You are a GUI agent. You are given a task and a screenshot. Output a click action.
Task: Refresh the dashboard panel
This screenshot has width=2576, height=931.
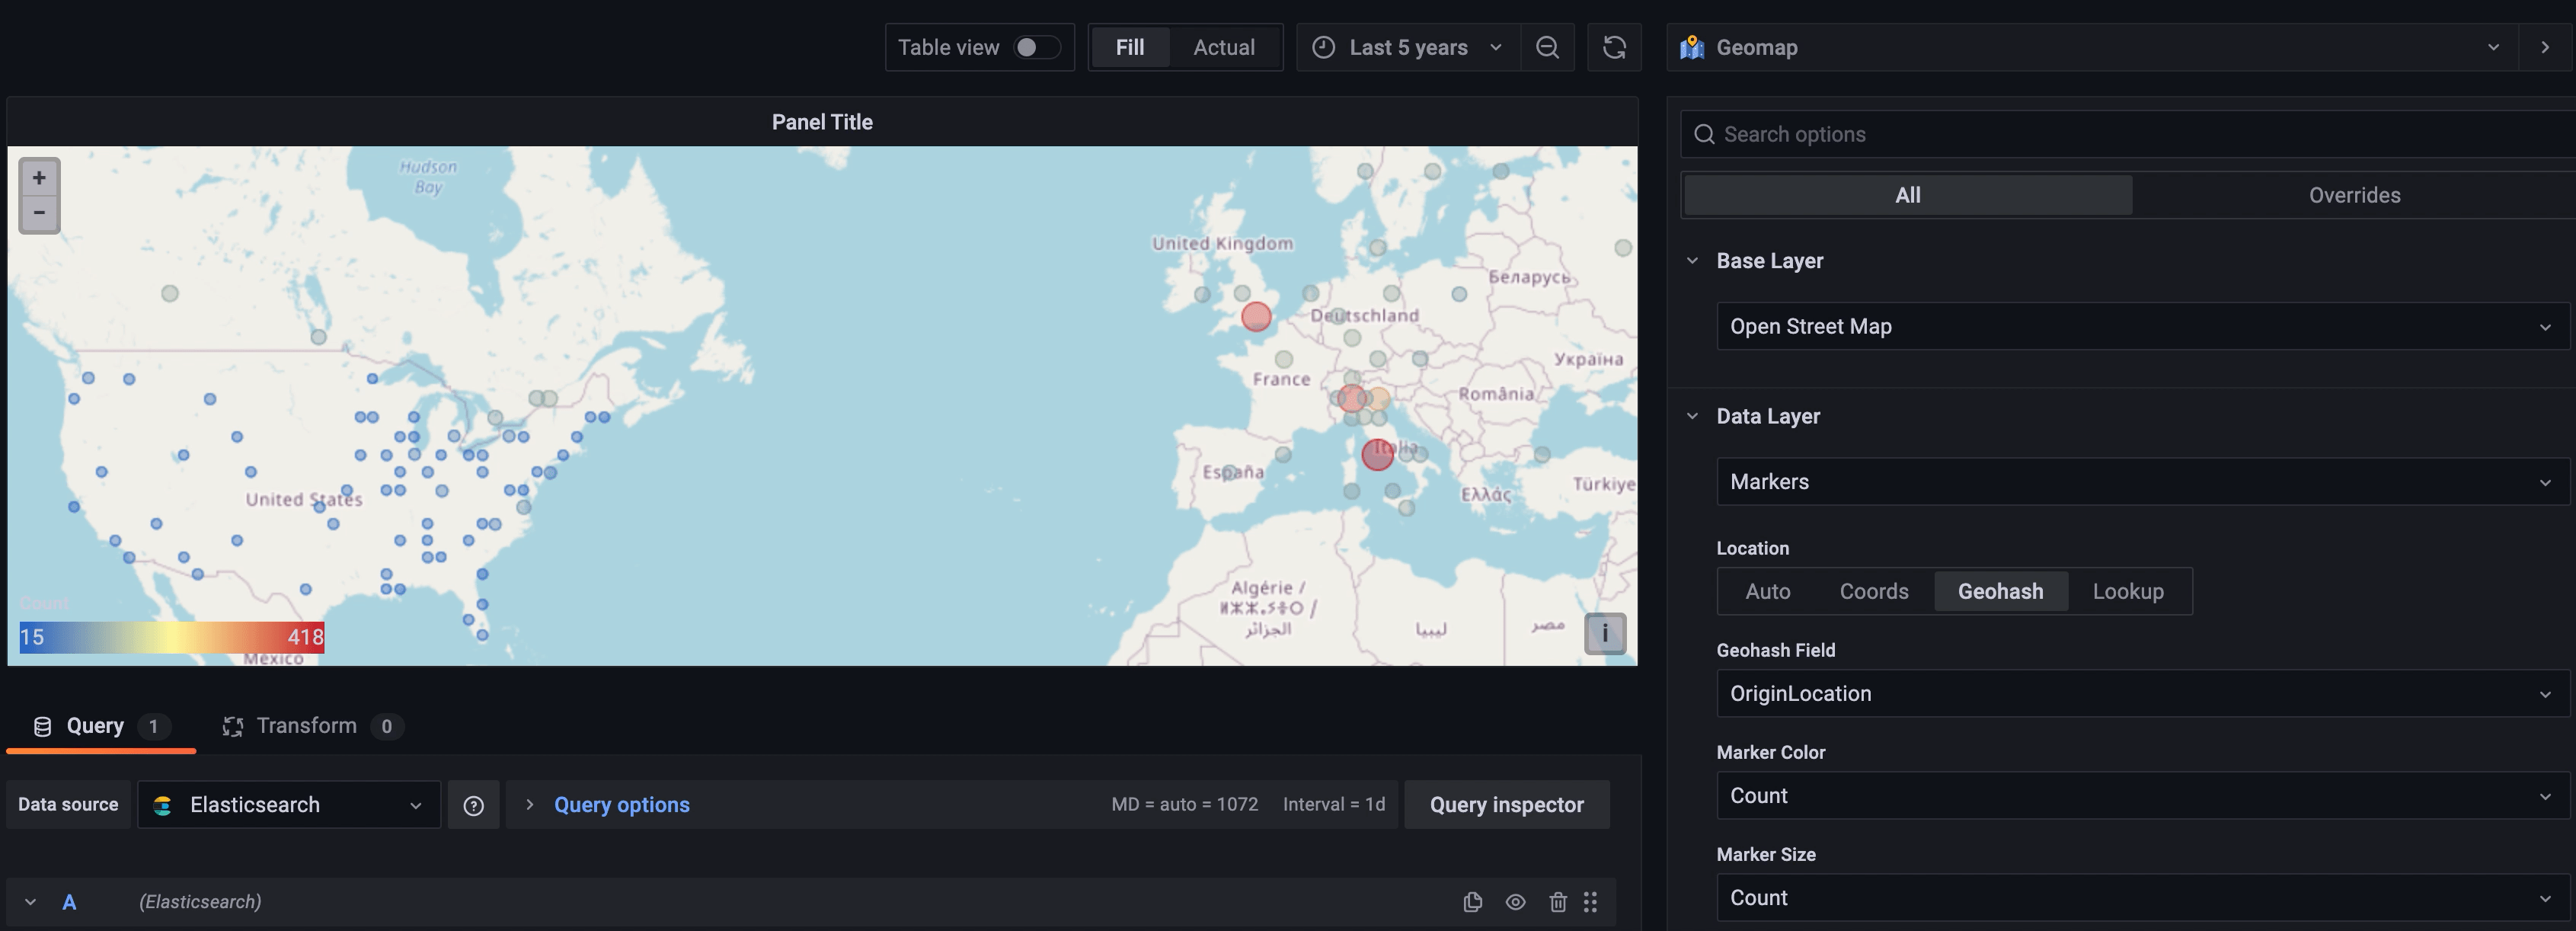click(x=1614, y=47)
